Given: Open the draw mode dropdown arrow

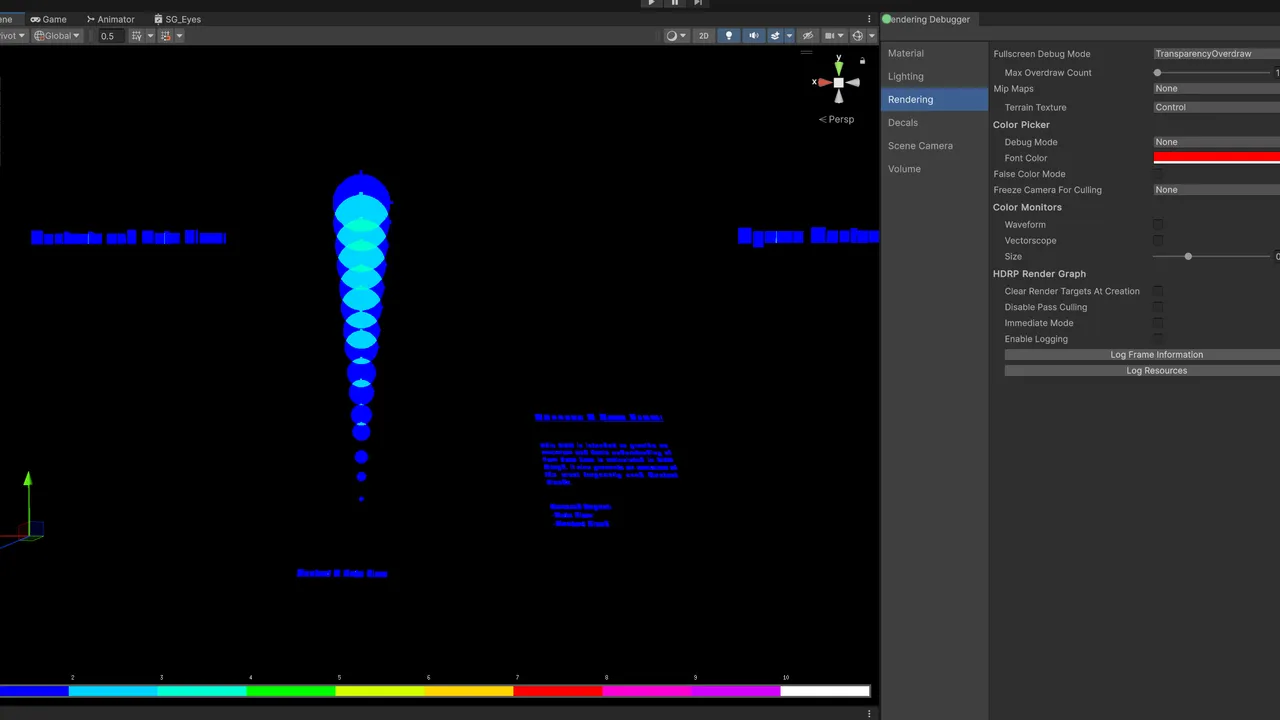Looking at the screenshot, I should coord(684,36).
